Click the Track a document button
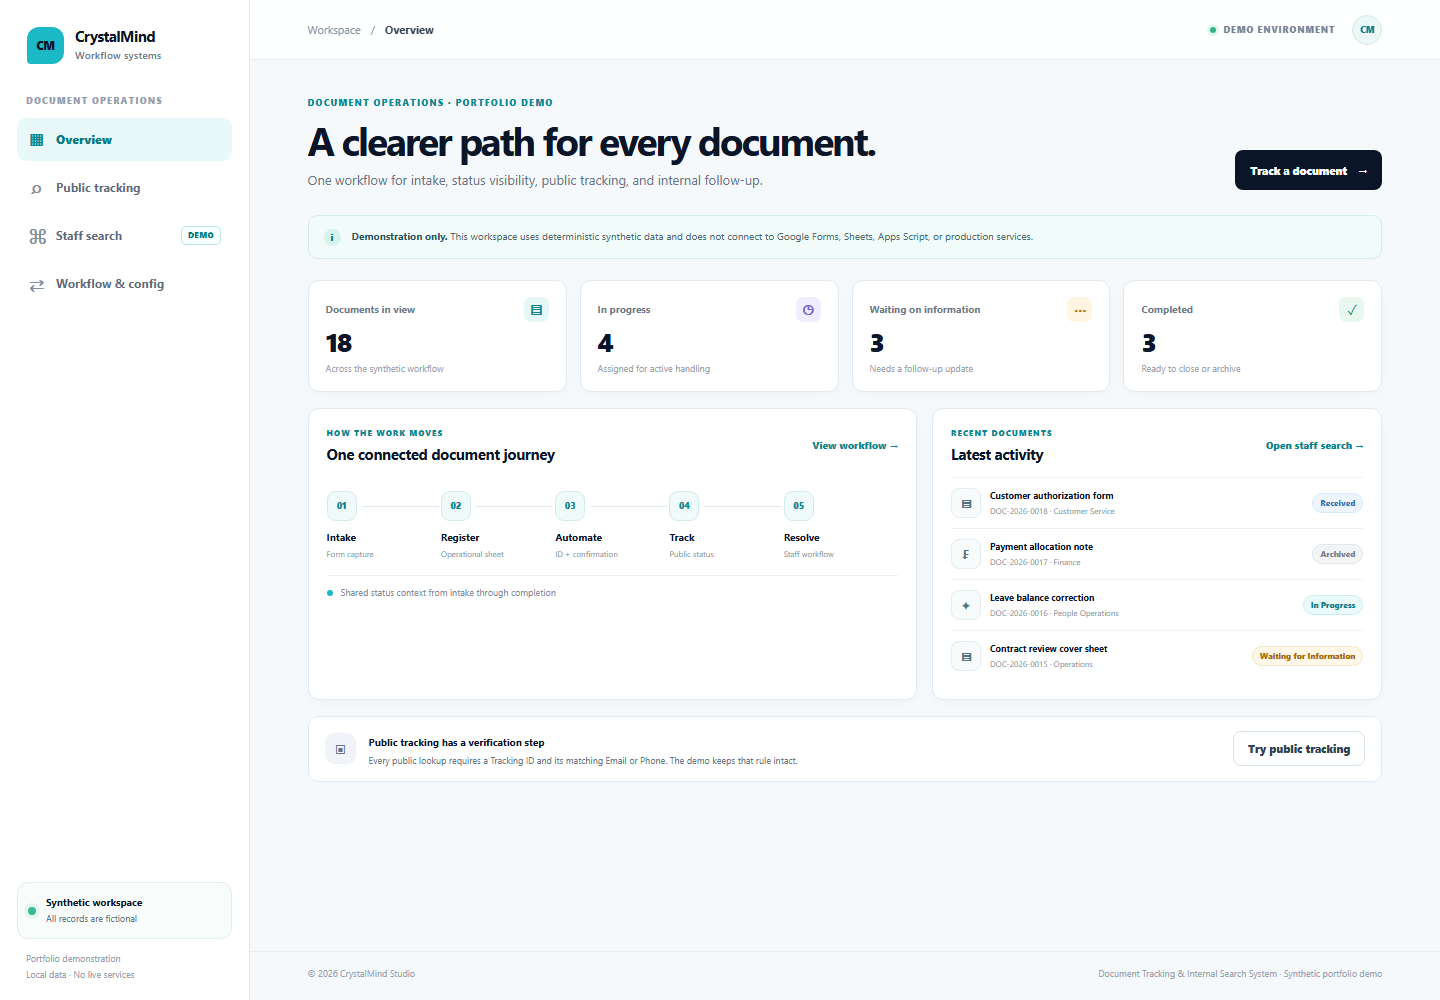This screenshot has height=1000, width=1440. pos(1308,170)
